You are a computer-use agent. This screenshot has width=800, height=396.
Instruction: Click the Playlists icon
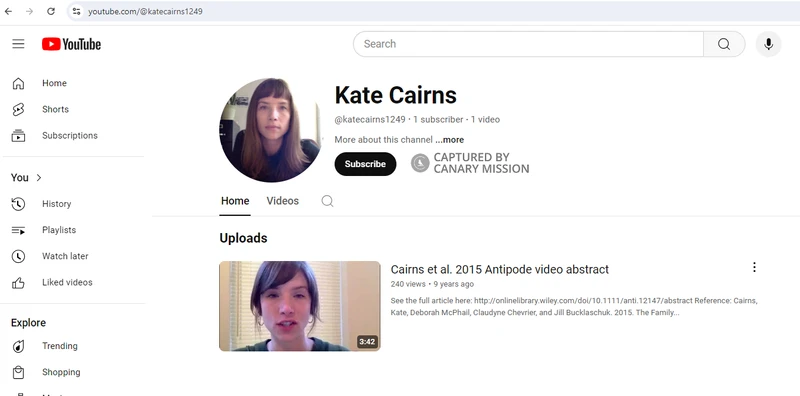click(18, 230)
